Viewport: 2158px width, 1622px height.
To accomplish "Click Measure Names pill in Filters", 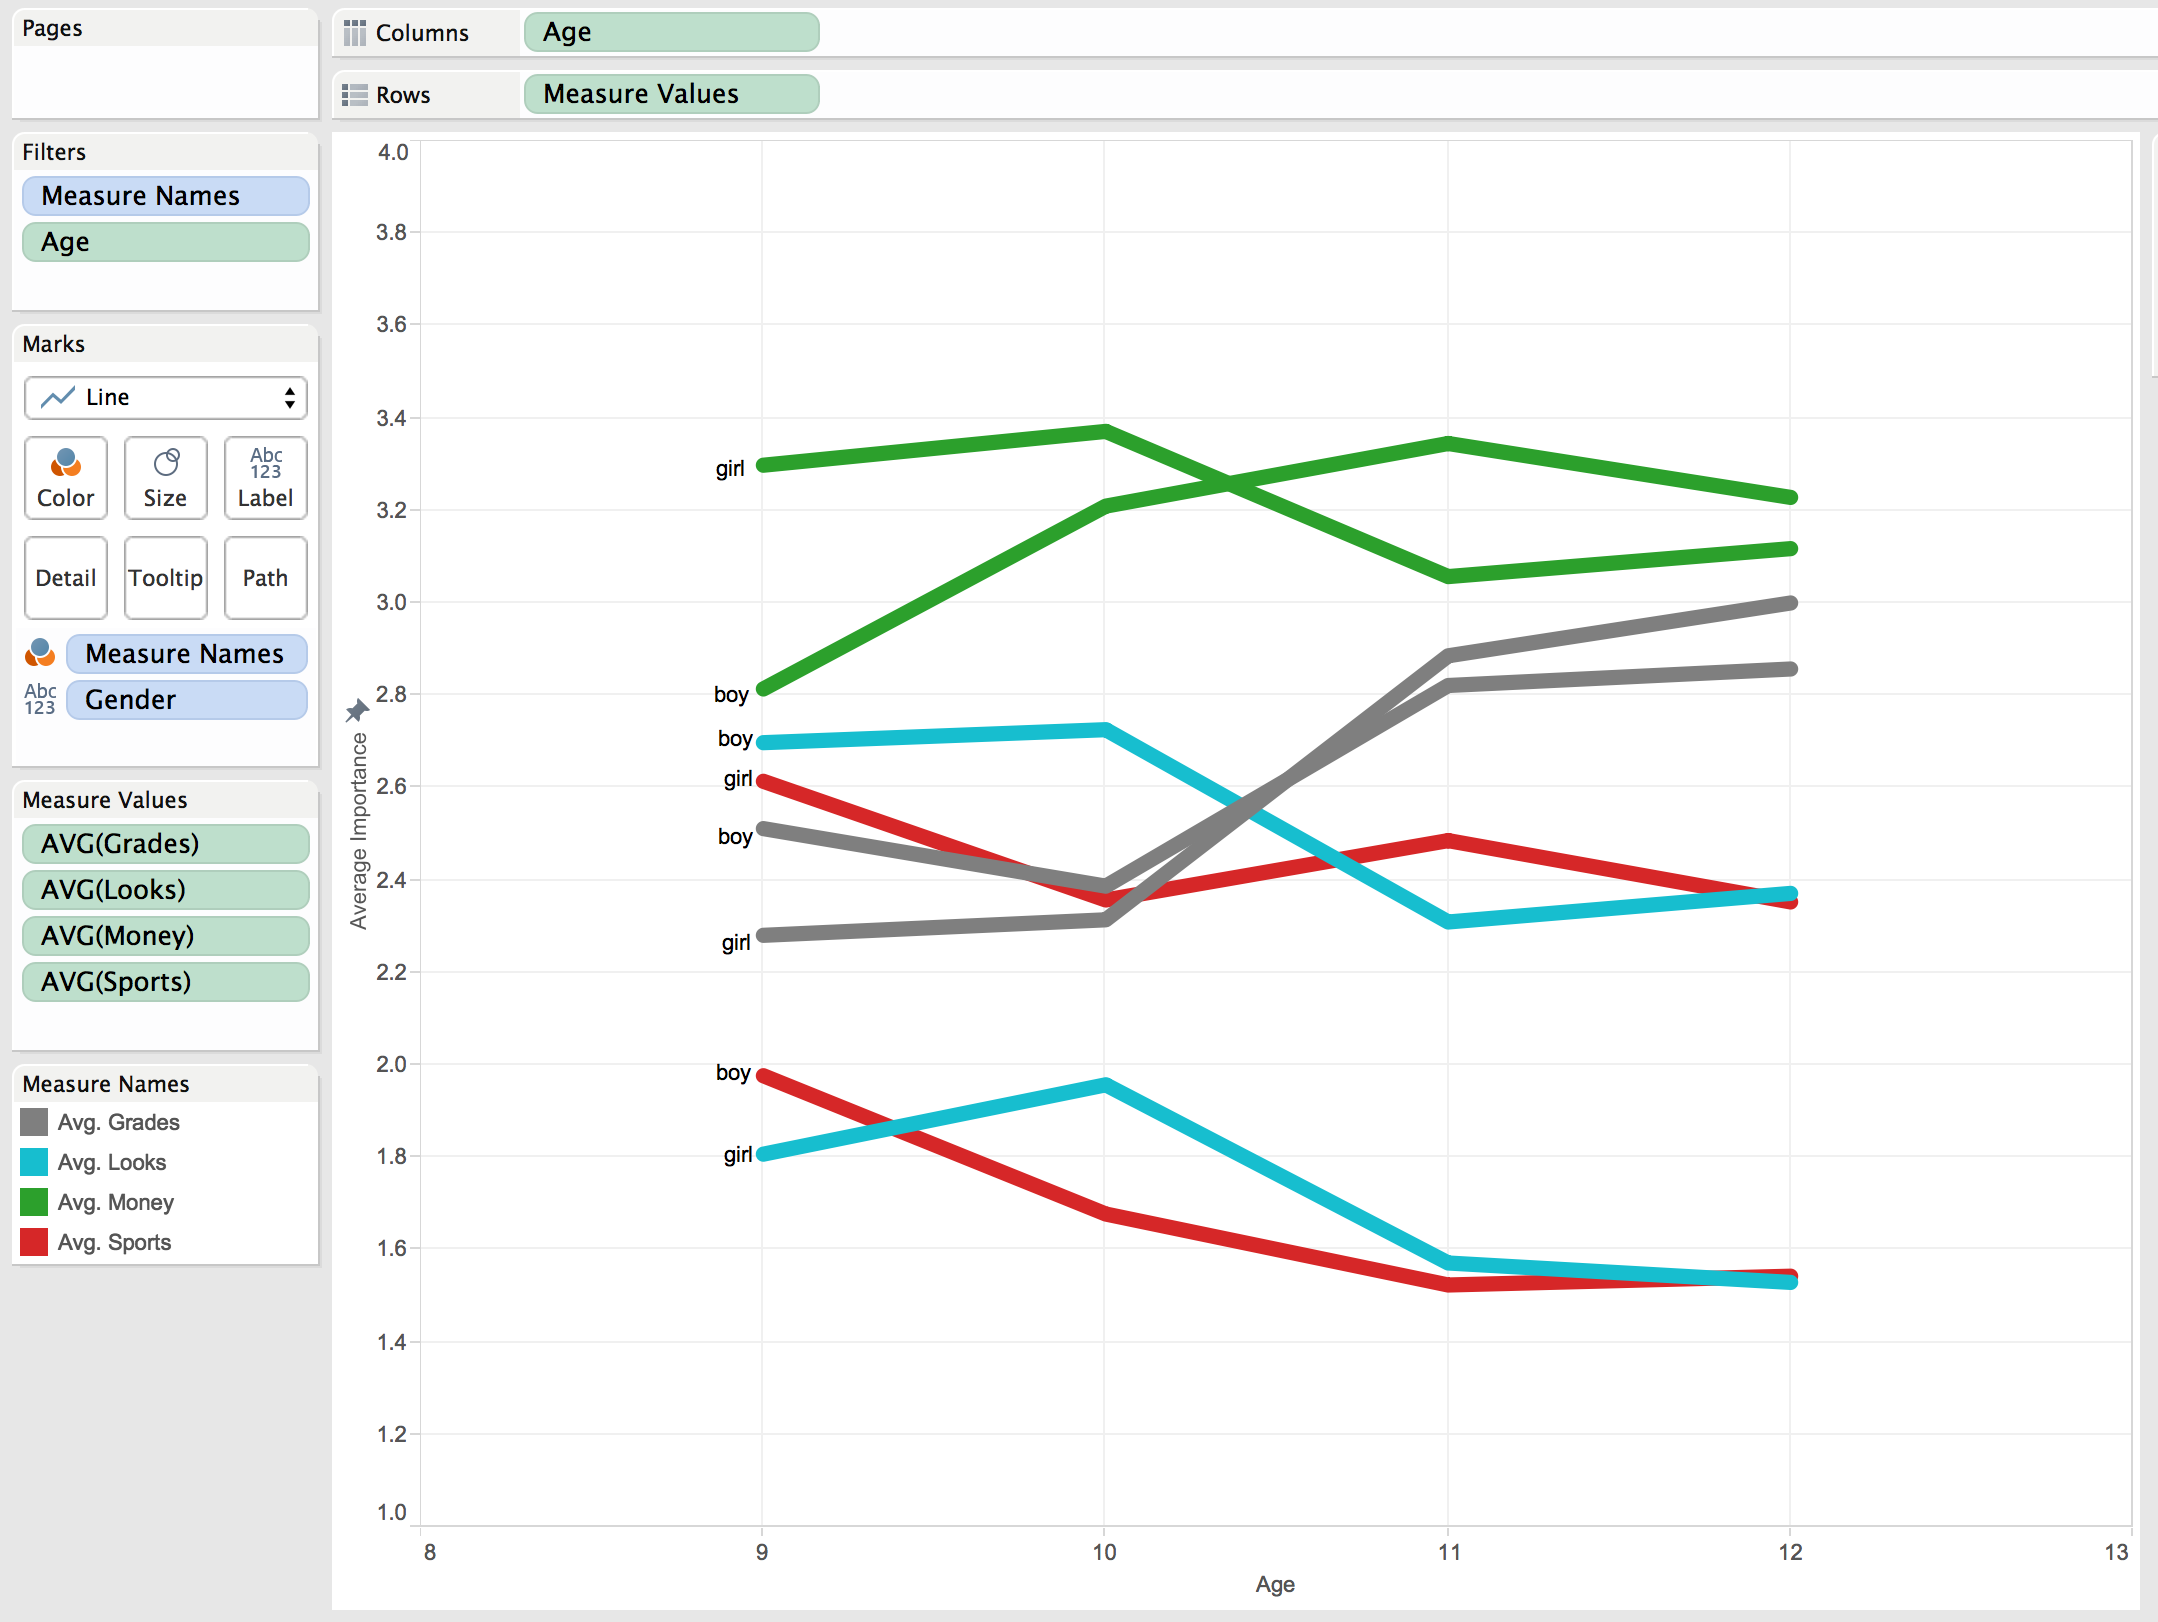I will 165,196.
